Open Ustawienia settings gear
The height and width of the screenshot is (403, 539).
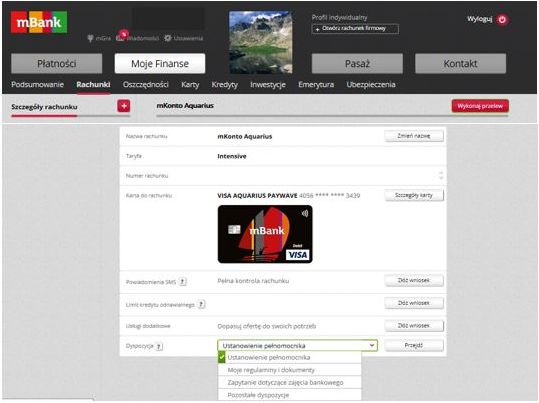tap(167, 38)
